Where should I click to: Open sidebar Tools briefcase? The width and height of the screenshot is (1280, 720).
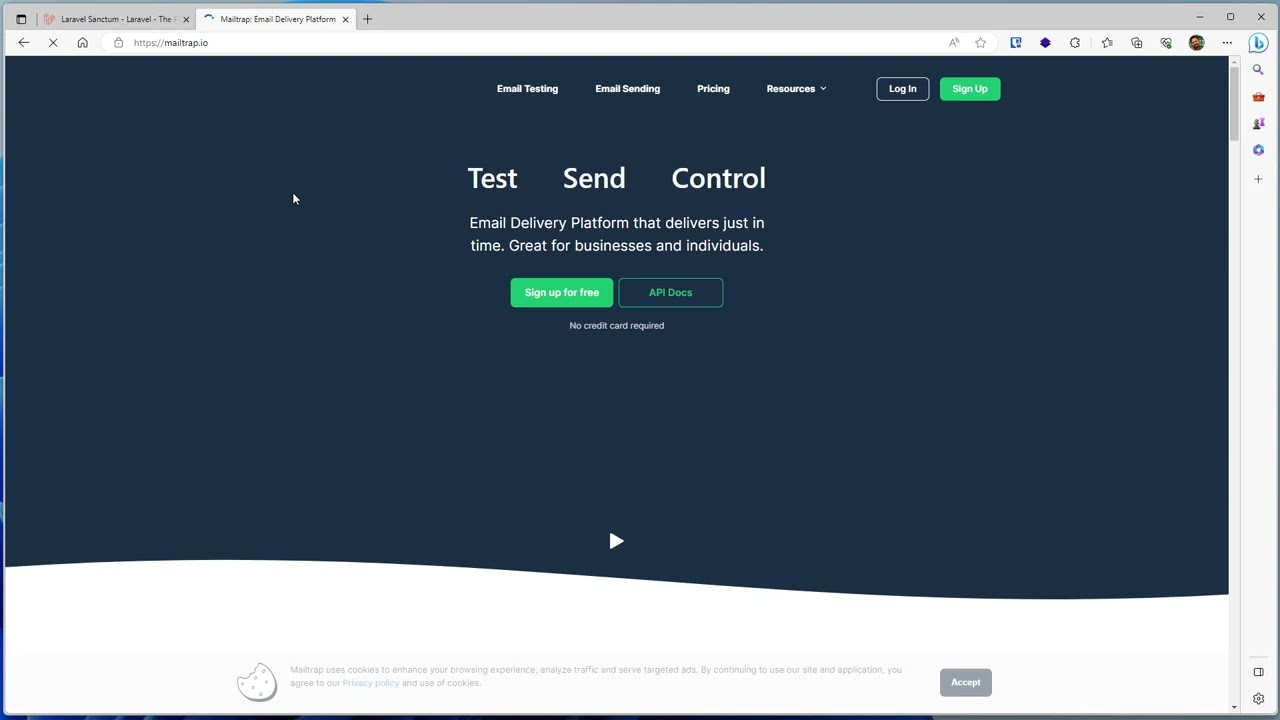[x=1259, y=97]
